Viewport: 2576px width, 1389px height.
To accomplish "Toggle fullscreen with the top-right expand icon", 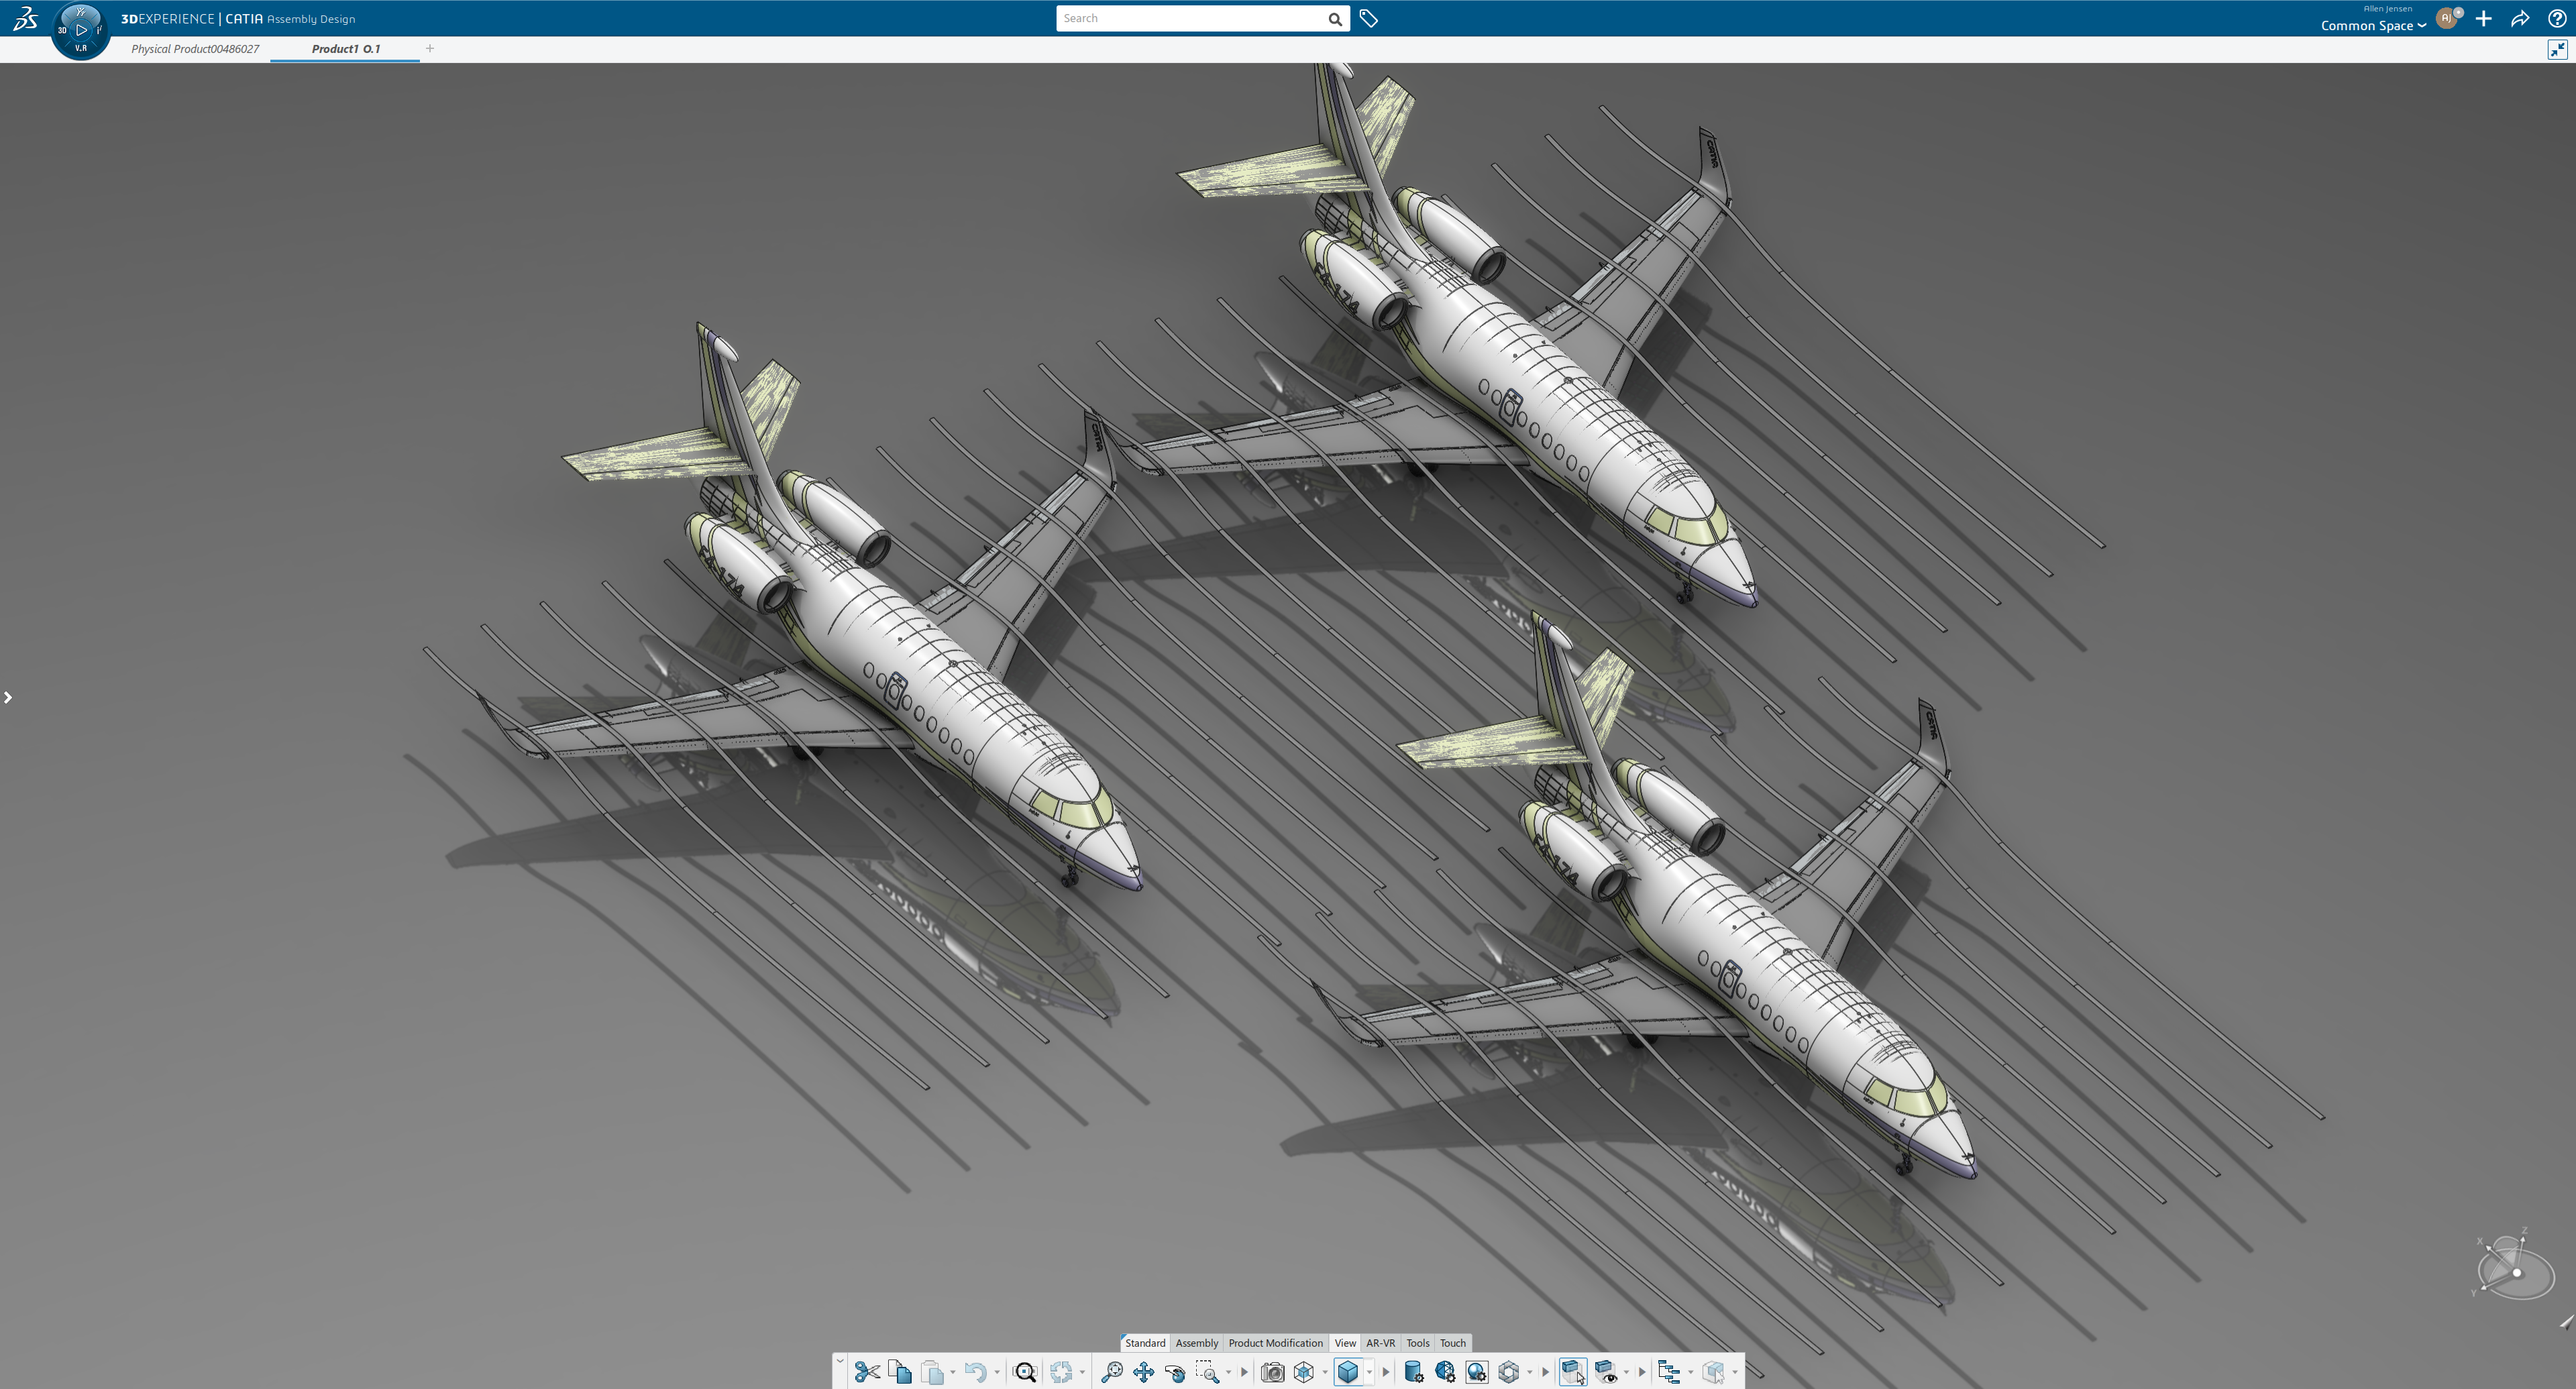I will coord(2557,49).
